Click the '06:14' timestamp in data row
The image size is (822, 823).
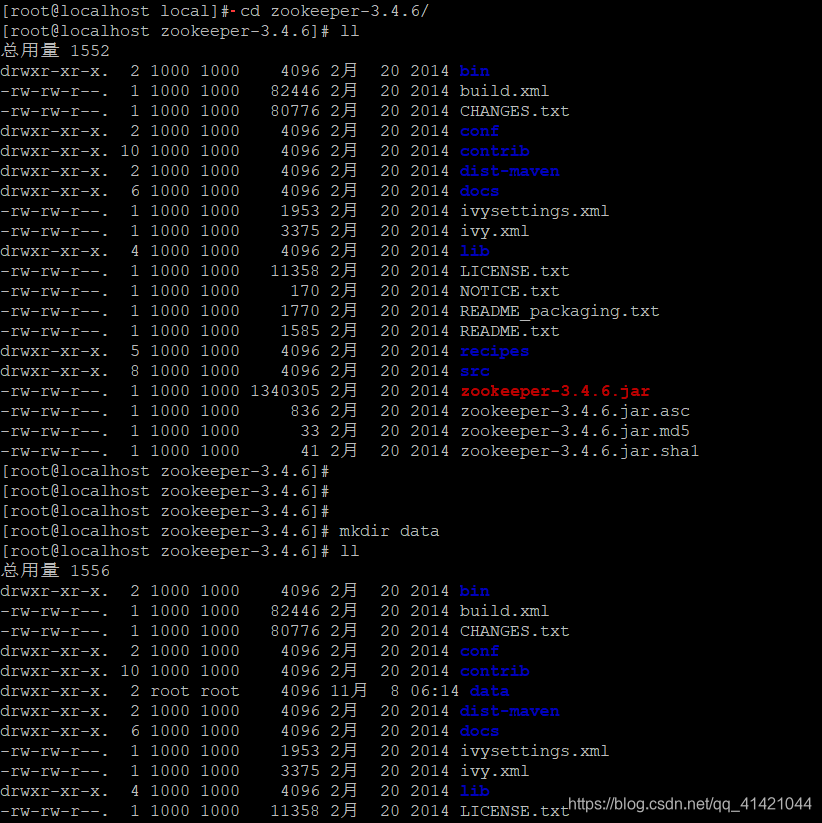(x=435, y=691)
